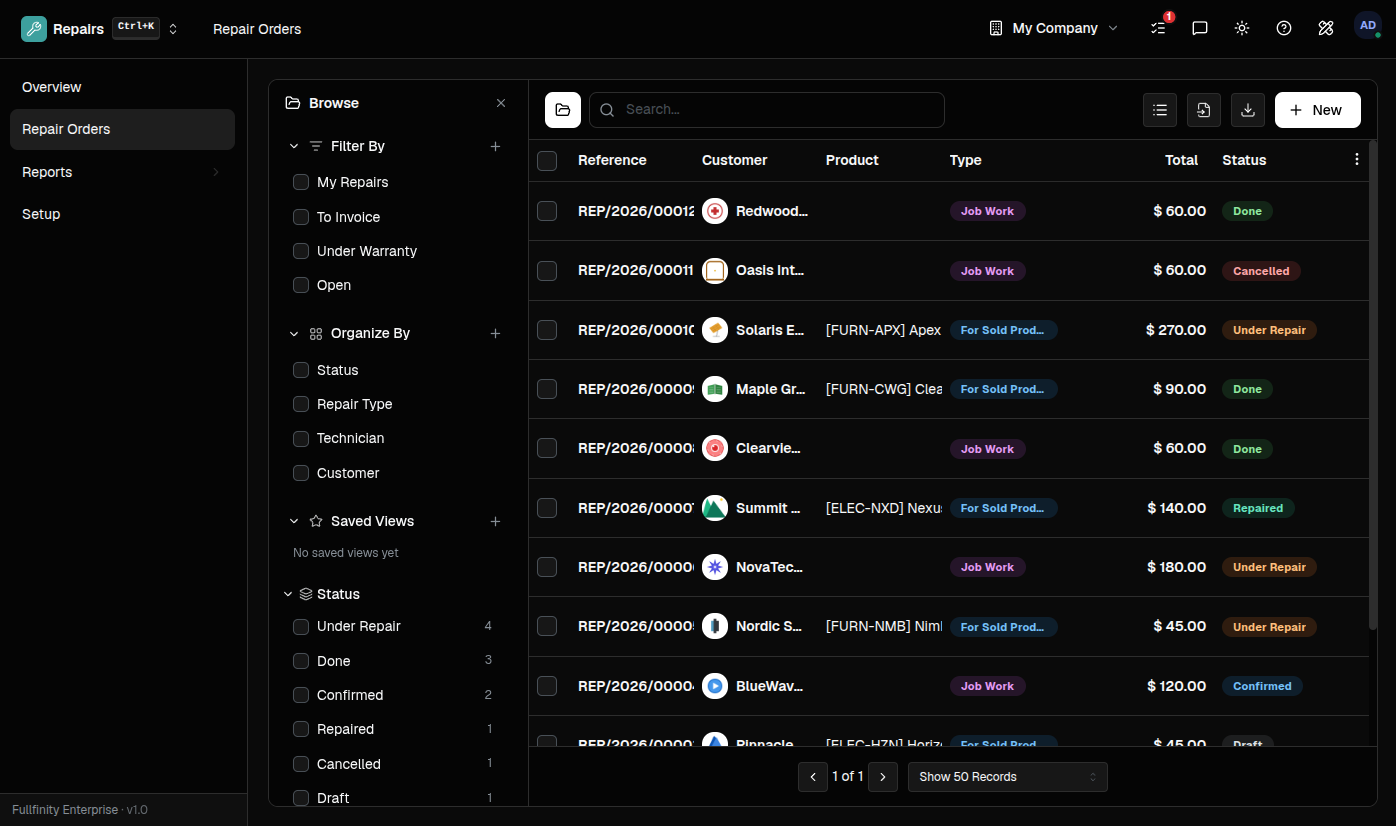1396x826 pixels.
Task: Click the $ 140.00 total cell
Action: pyautogui.click(x=1177, y=508)
